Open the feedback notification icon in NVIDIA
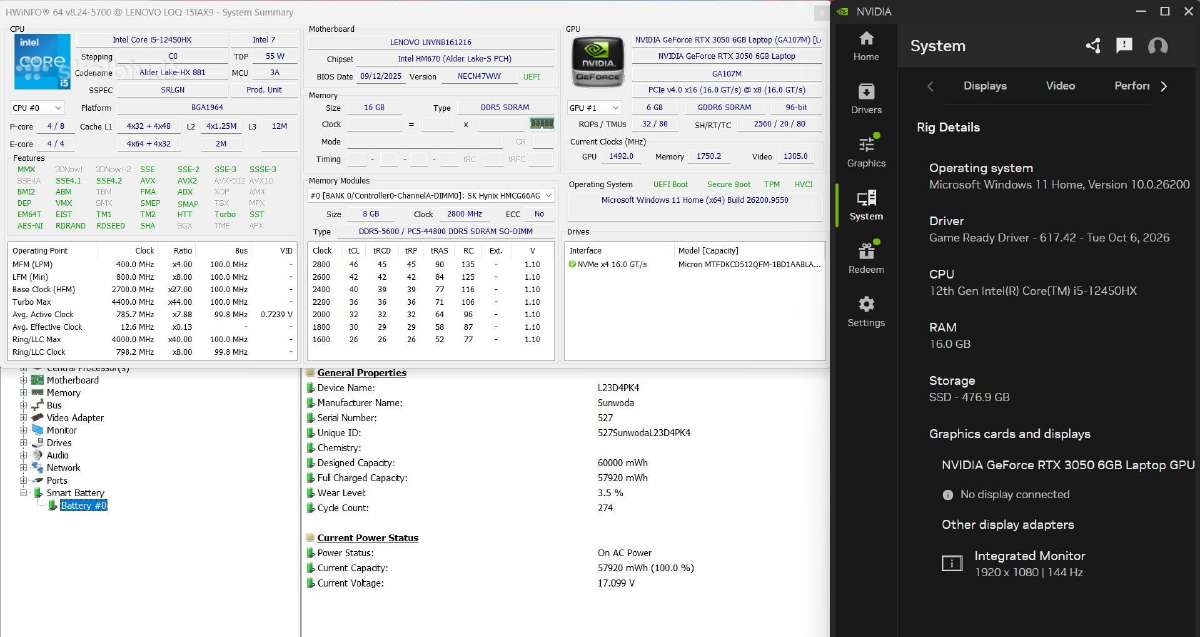Viewport: 1200px width, 637px height. [x=1124, y=46]
